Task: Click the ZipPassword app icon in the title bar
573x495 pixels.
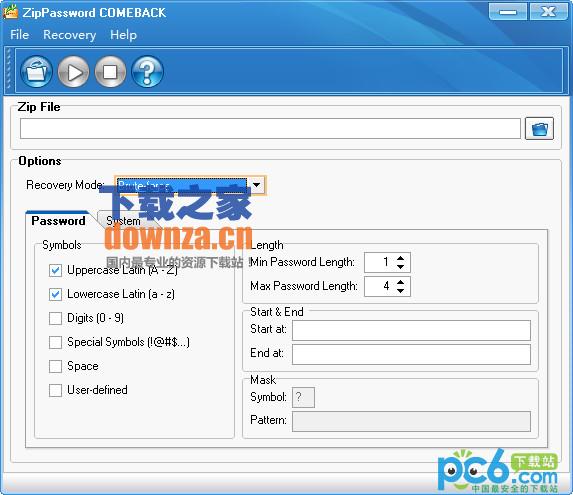Action: [10, 12]
